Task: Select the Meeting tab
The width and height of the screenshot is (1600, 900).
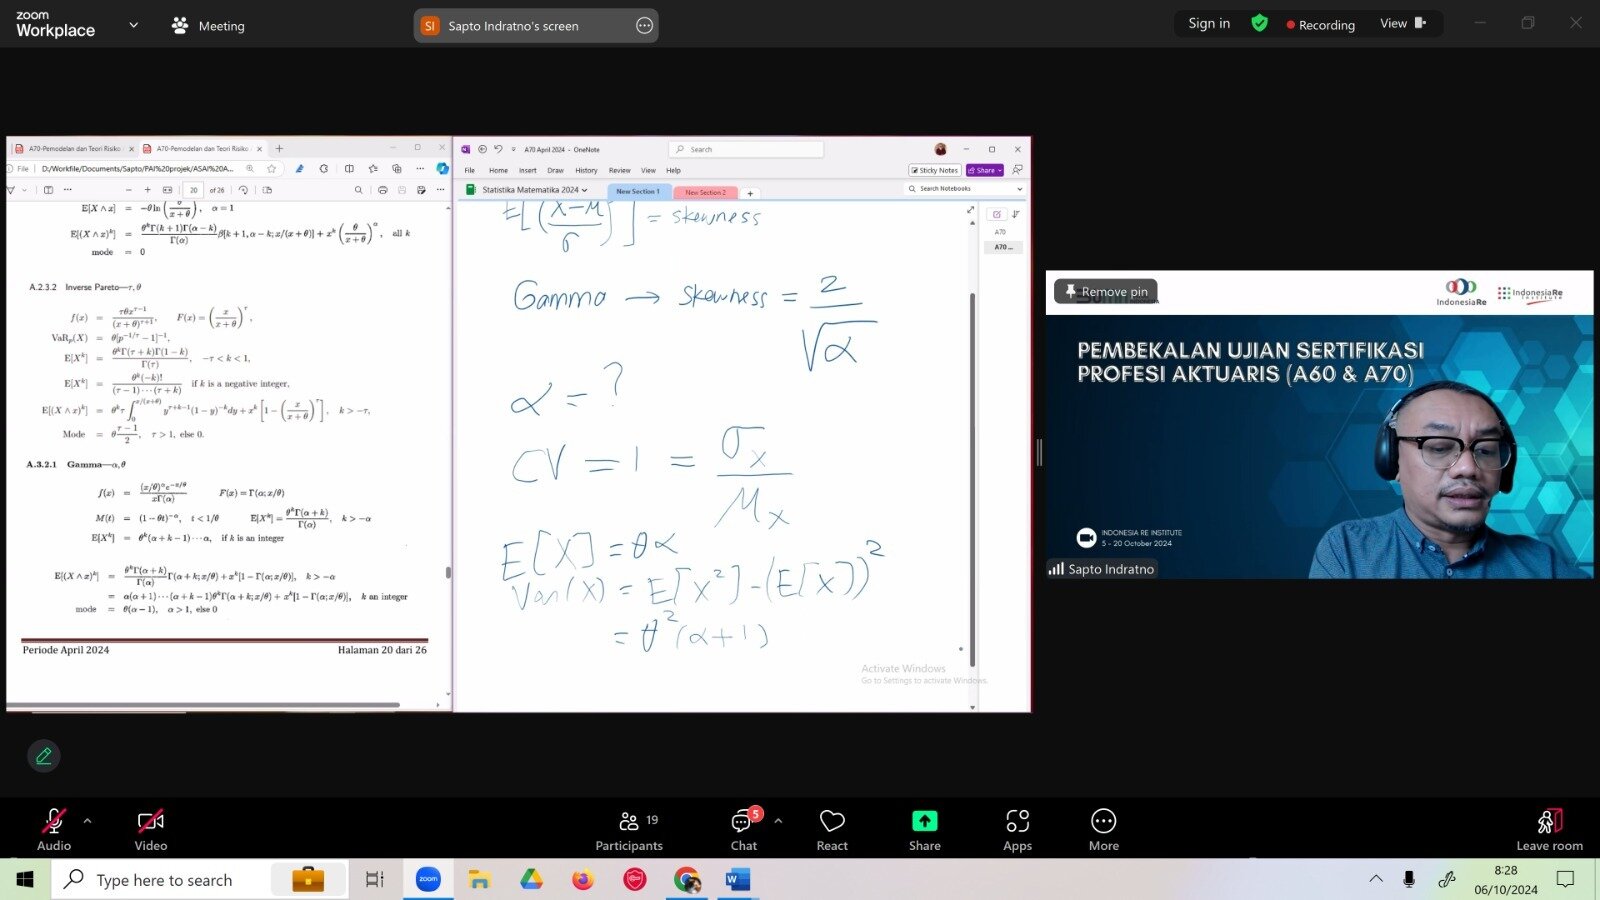Action: 209,26
